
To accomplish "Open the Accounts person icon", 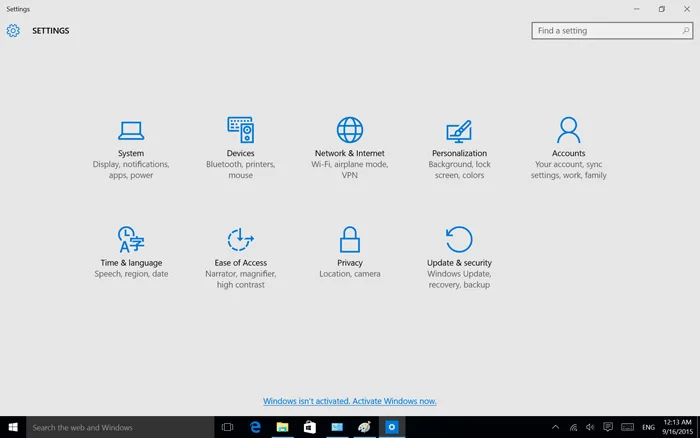I will [x=568, y=130].
